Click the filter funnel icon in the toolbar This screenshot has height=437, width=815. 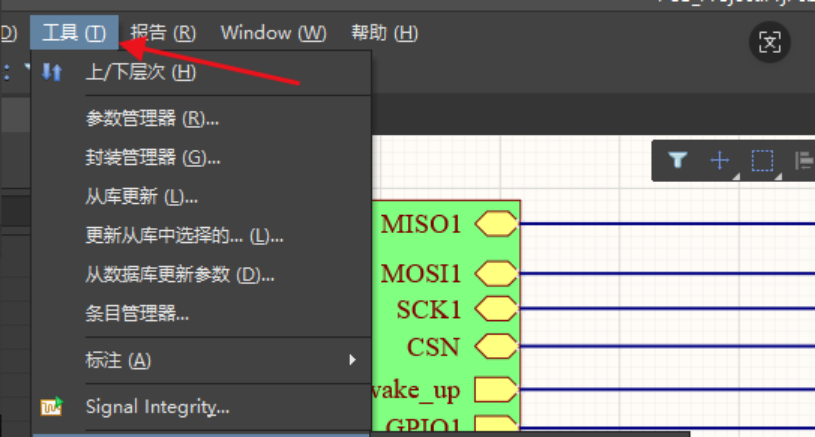coord(677,160)
